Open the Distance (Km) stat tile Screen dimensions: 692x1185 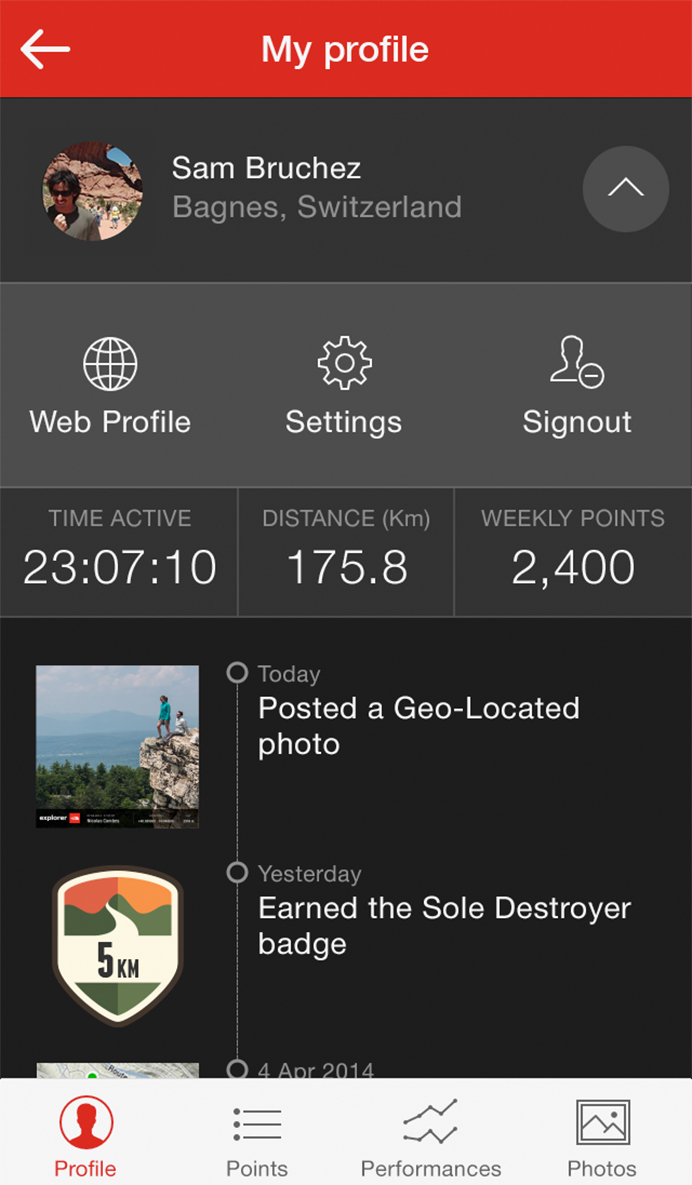tap(346, 552)
